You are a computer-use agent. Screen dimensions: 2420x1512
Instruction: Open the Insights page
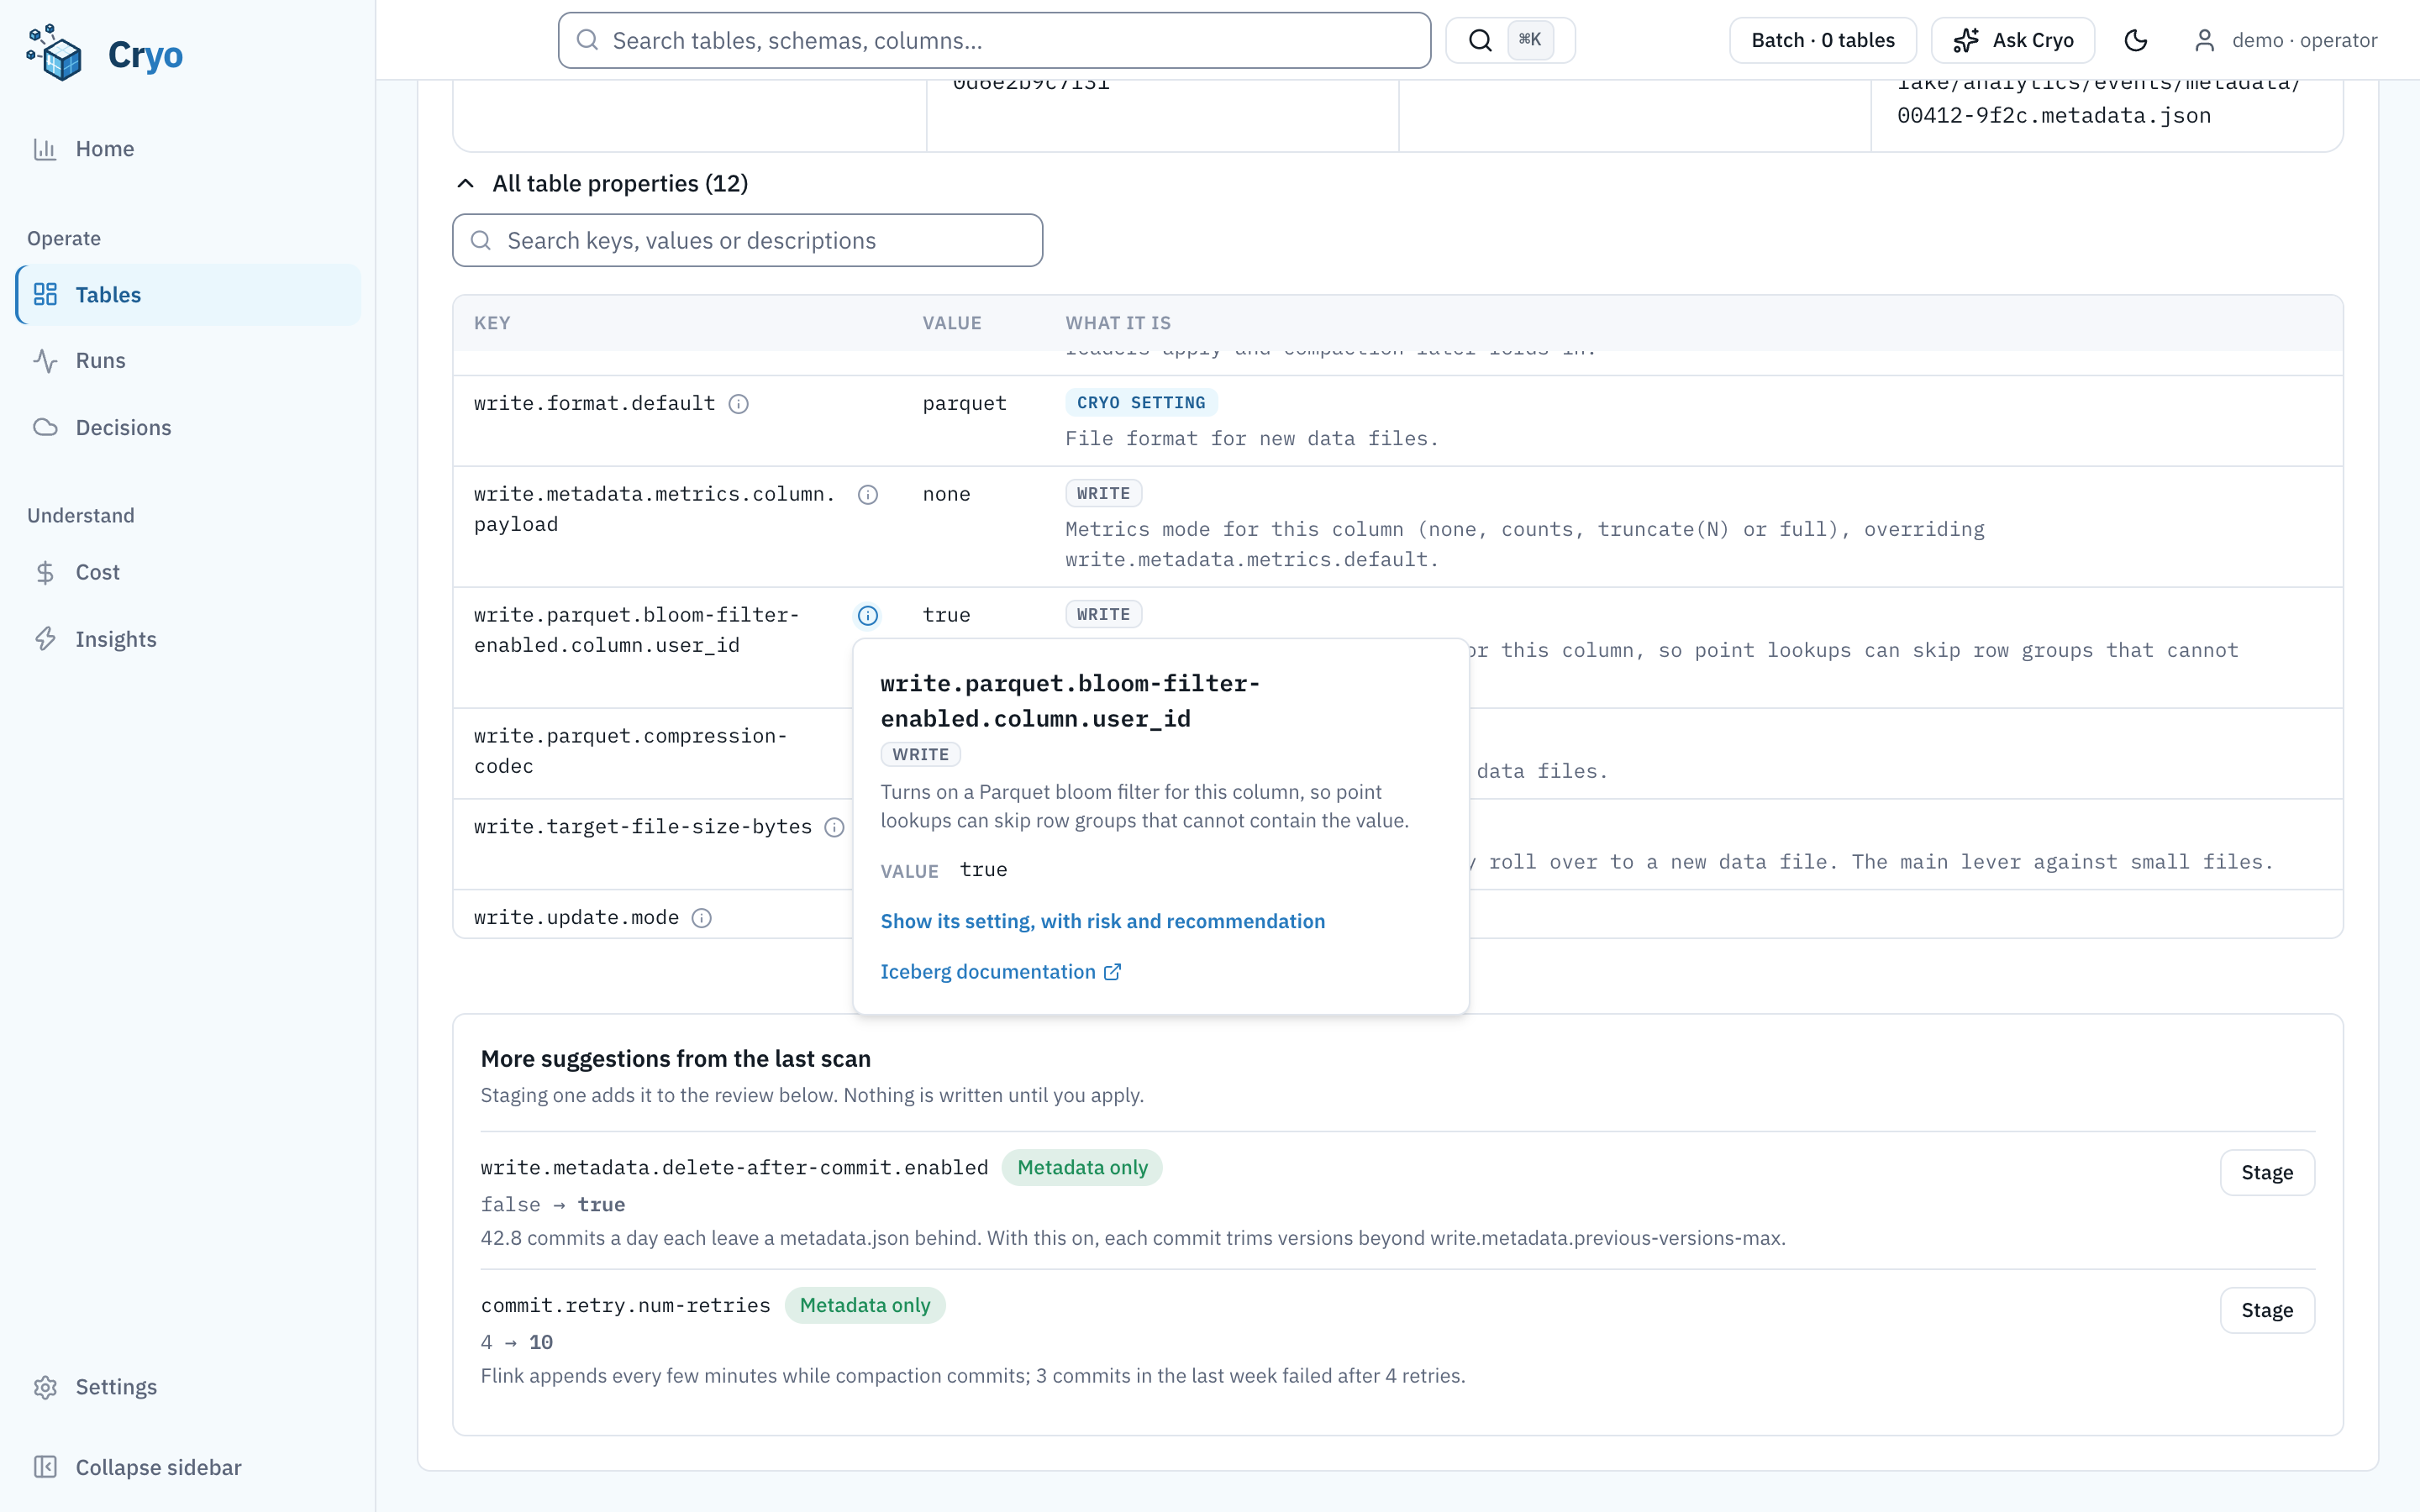(x=188, y=639)
